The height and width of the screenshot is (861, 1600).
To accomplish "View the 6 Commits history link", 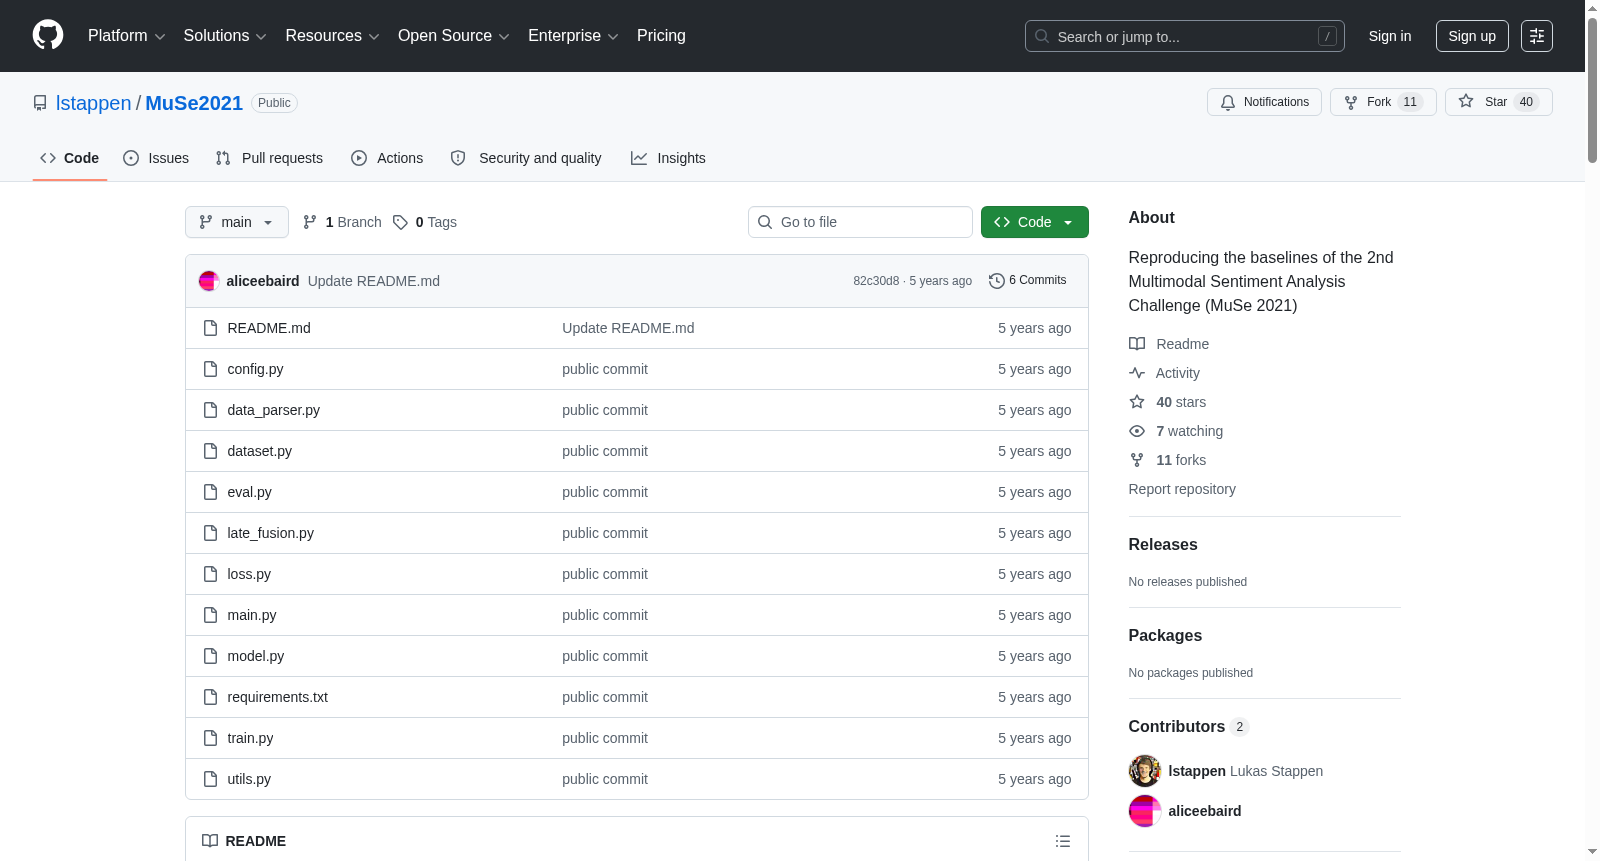I will tap(1027, 281).
